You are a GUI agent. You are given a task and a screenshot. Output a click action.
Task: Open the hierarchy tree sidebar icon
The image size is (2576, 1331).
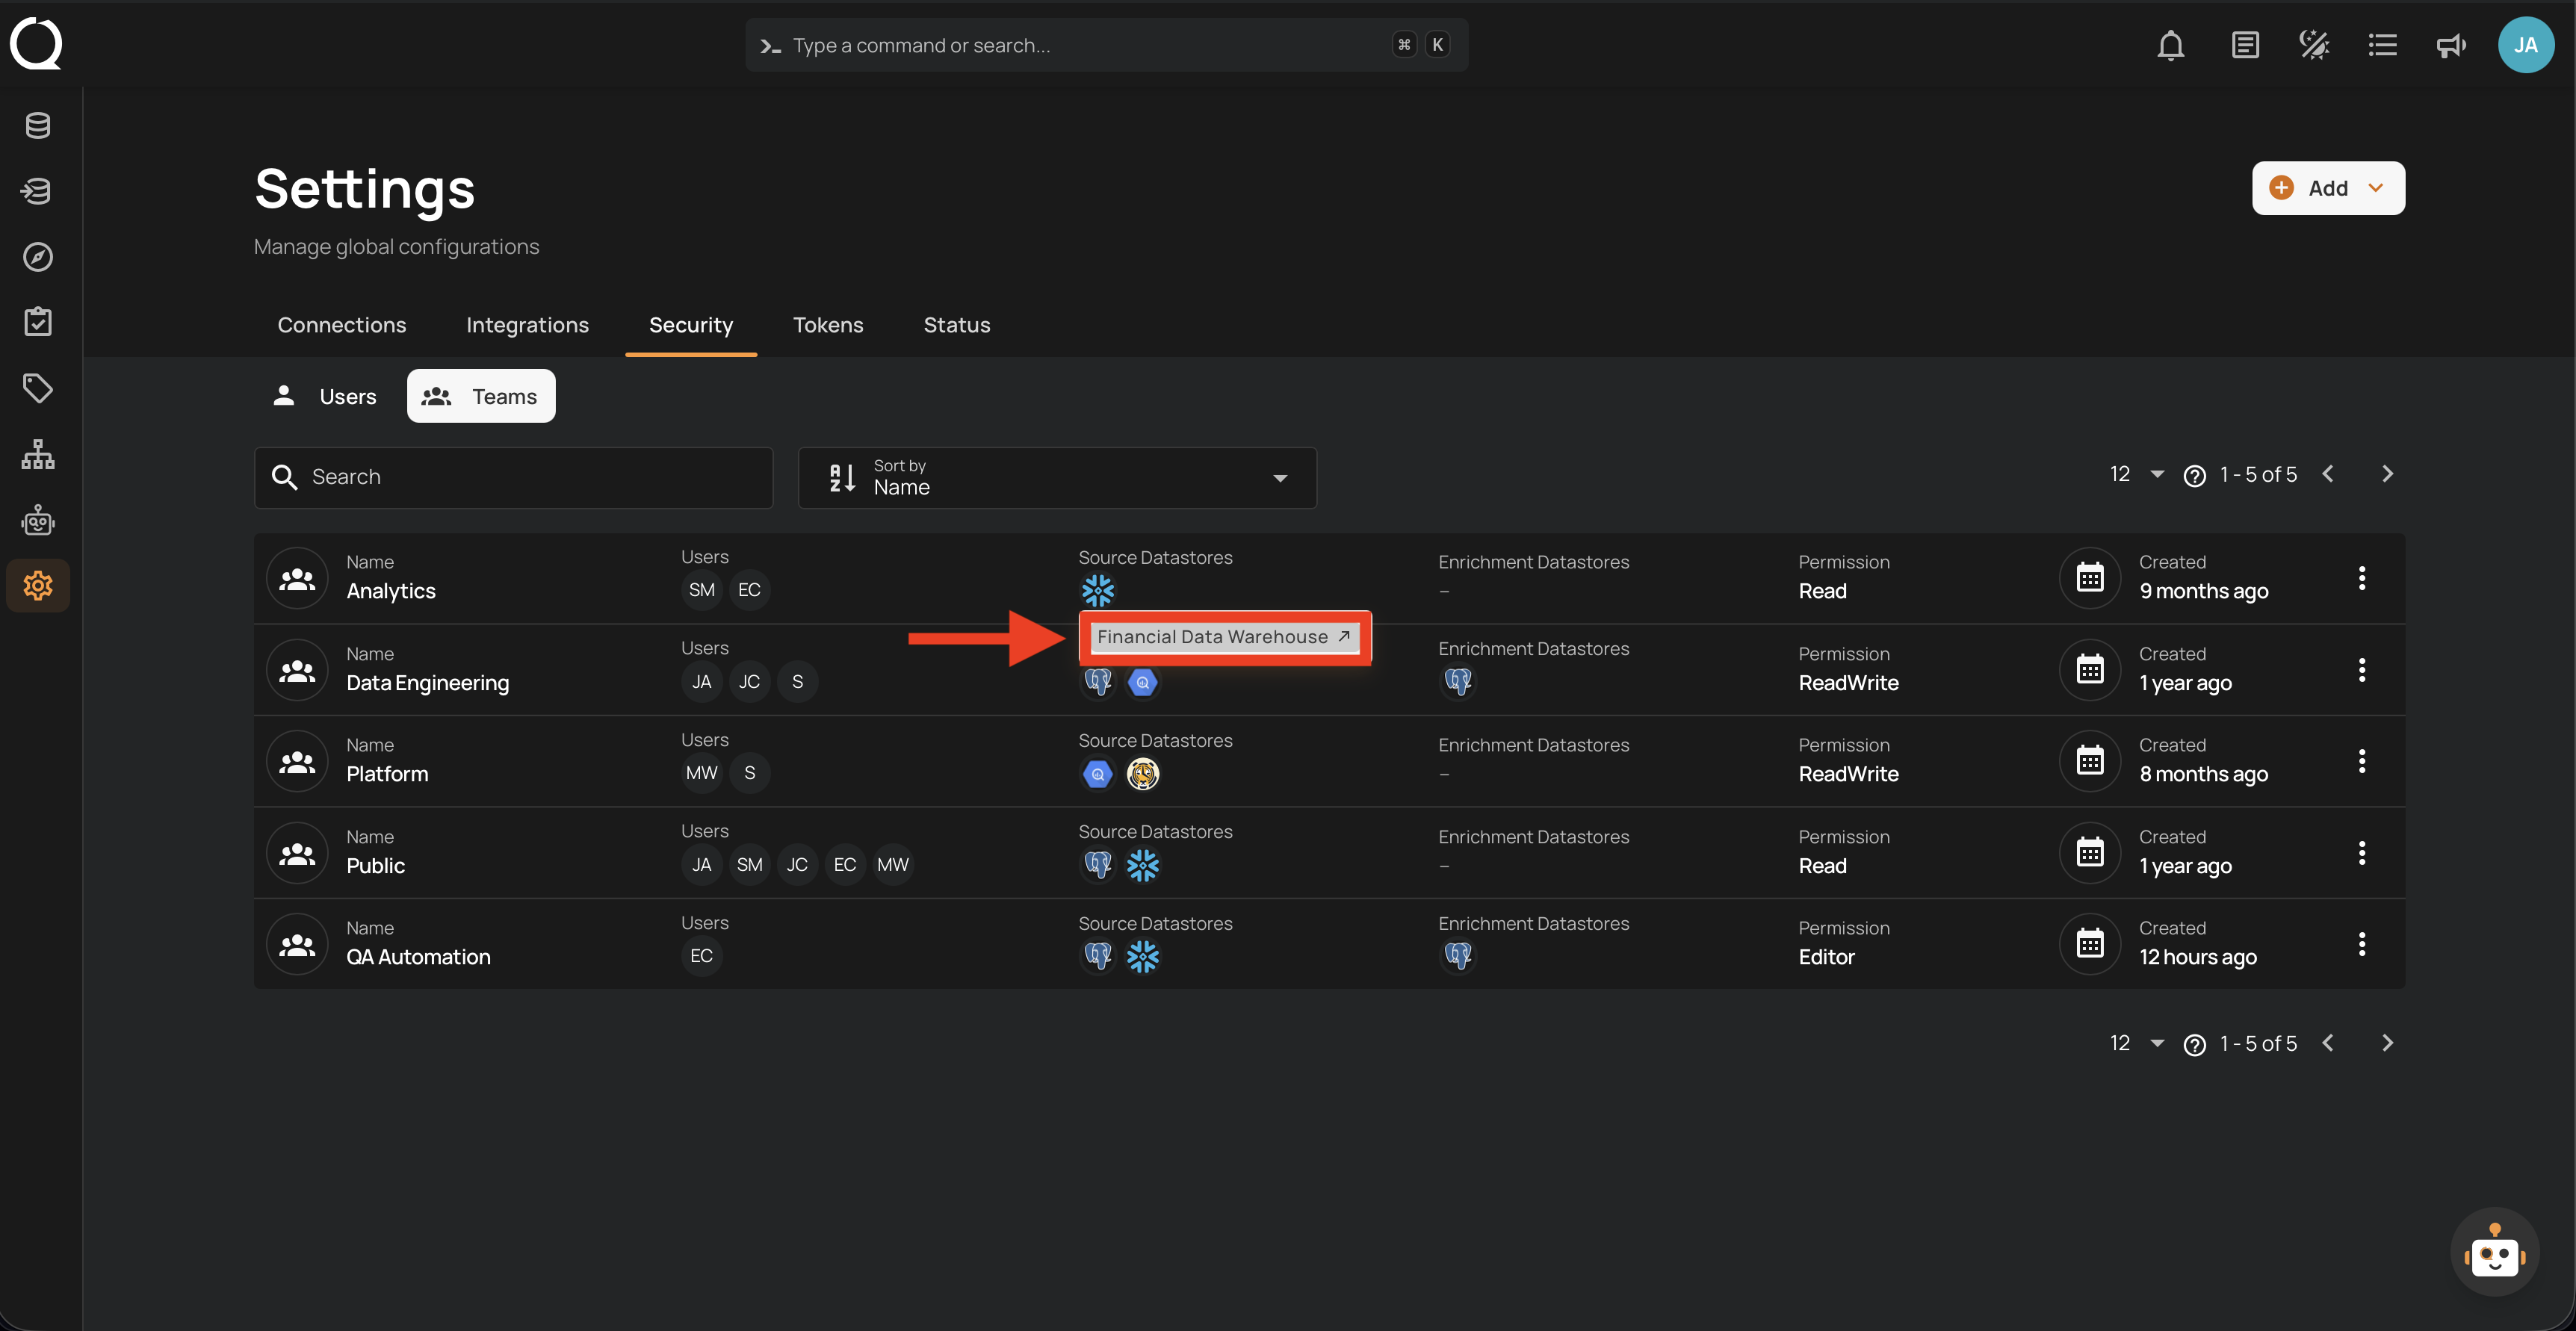(x=38, y=454)
